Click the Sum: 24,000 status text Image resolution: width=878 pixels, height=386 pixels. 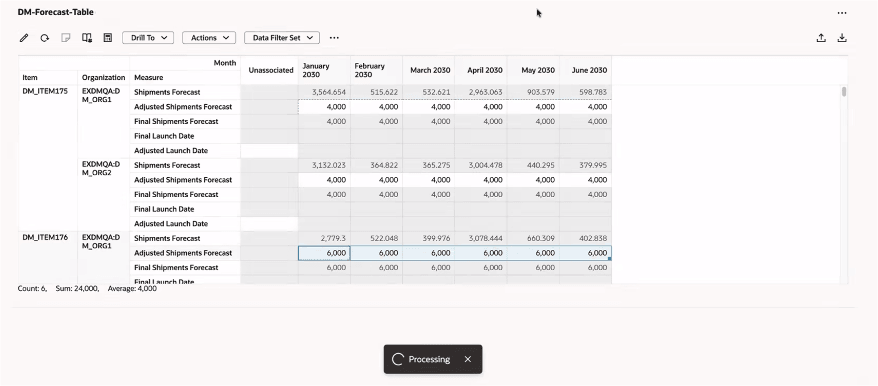coord(77,289)
